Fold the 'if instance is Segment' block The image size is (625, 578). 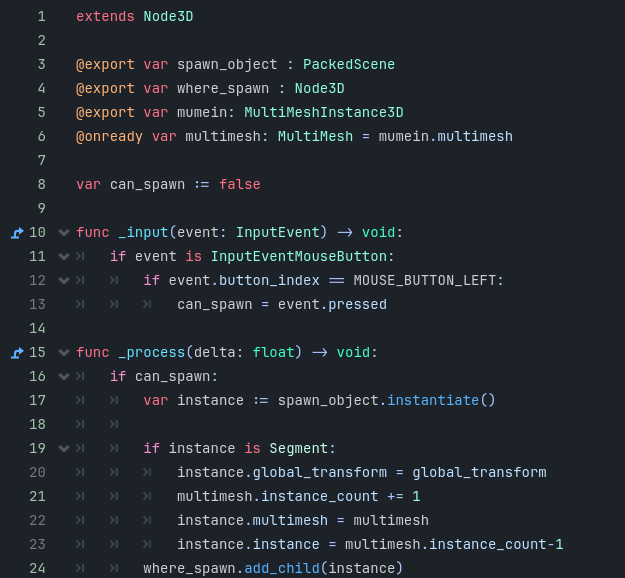pyautogui.click(x=64, y=448)
